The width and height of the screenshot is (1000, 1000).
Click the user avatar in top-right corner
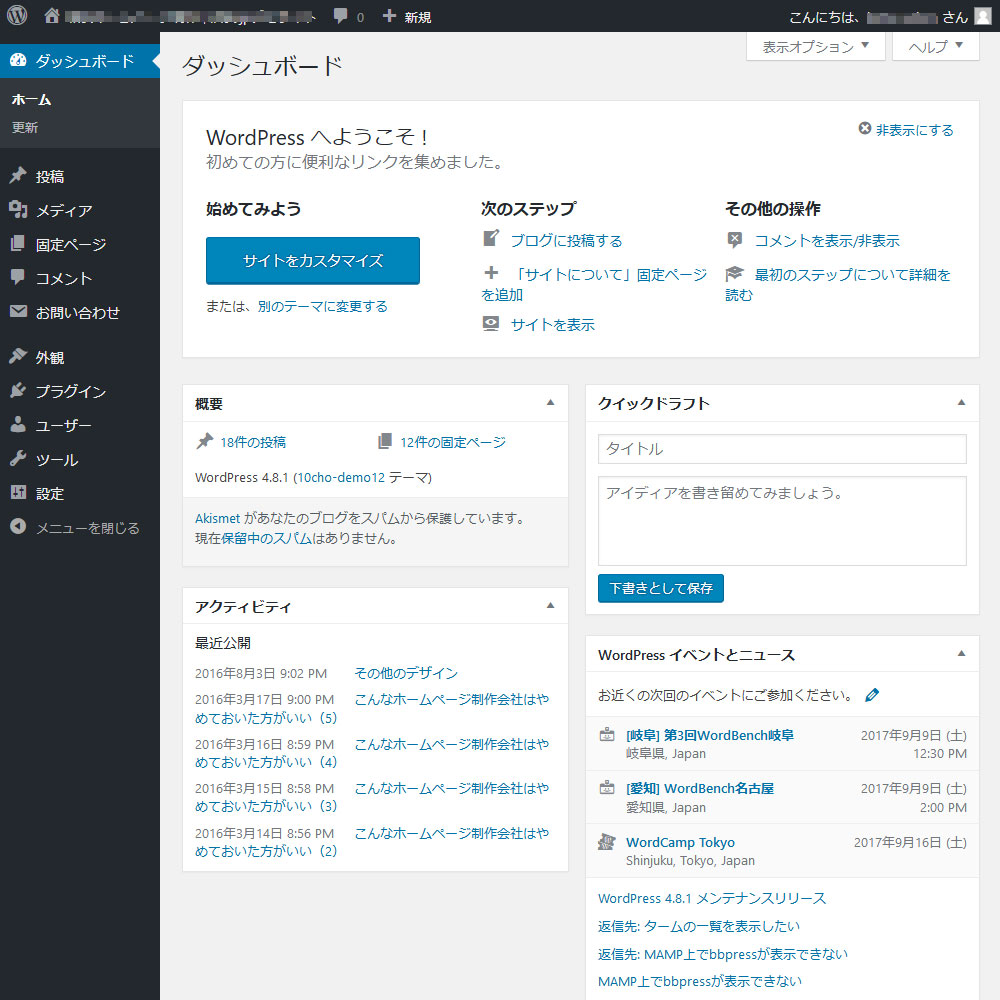pyautogui.click(x=982, y=17)
